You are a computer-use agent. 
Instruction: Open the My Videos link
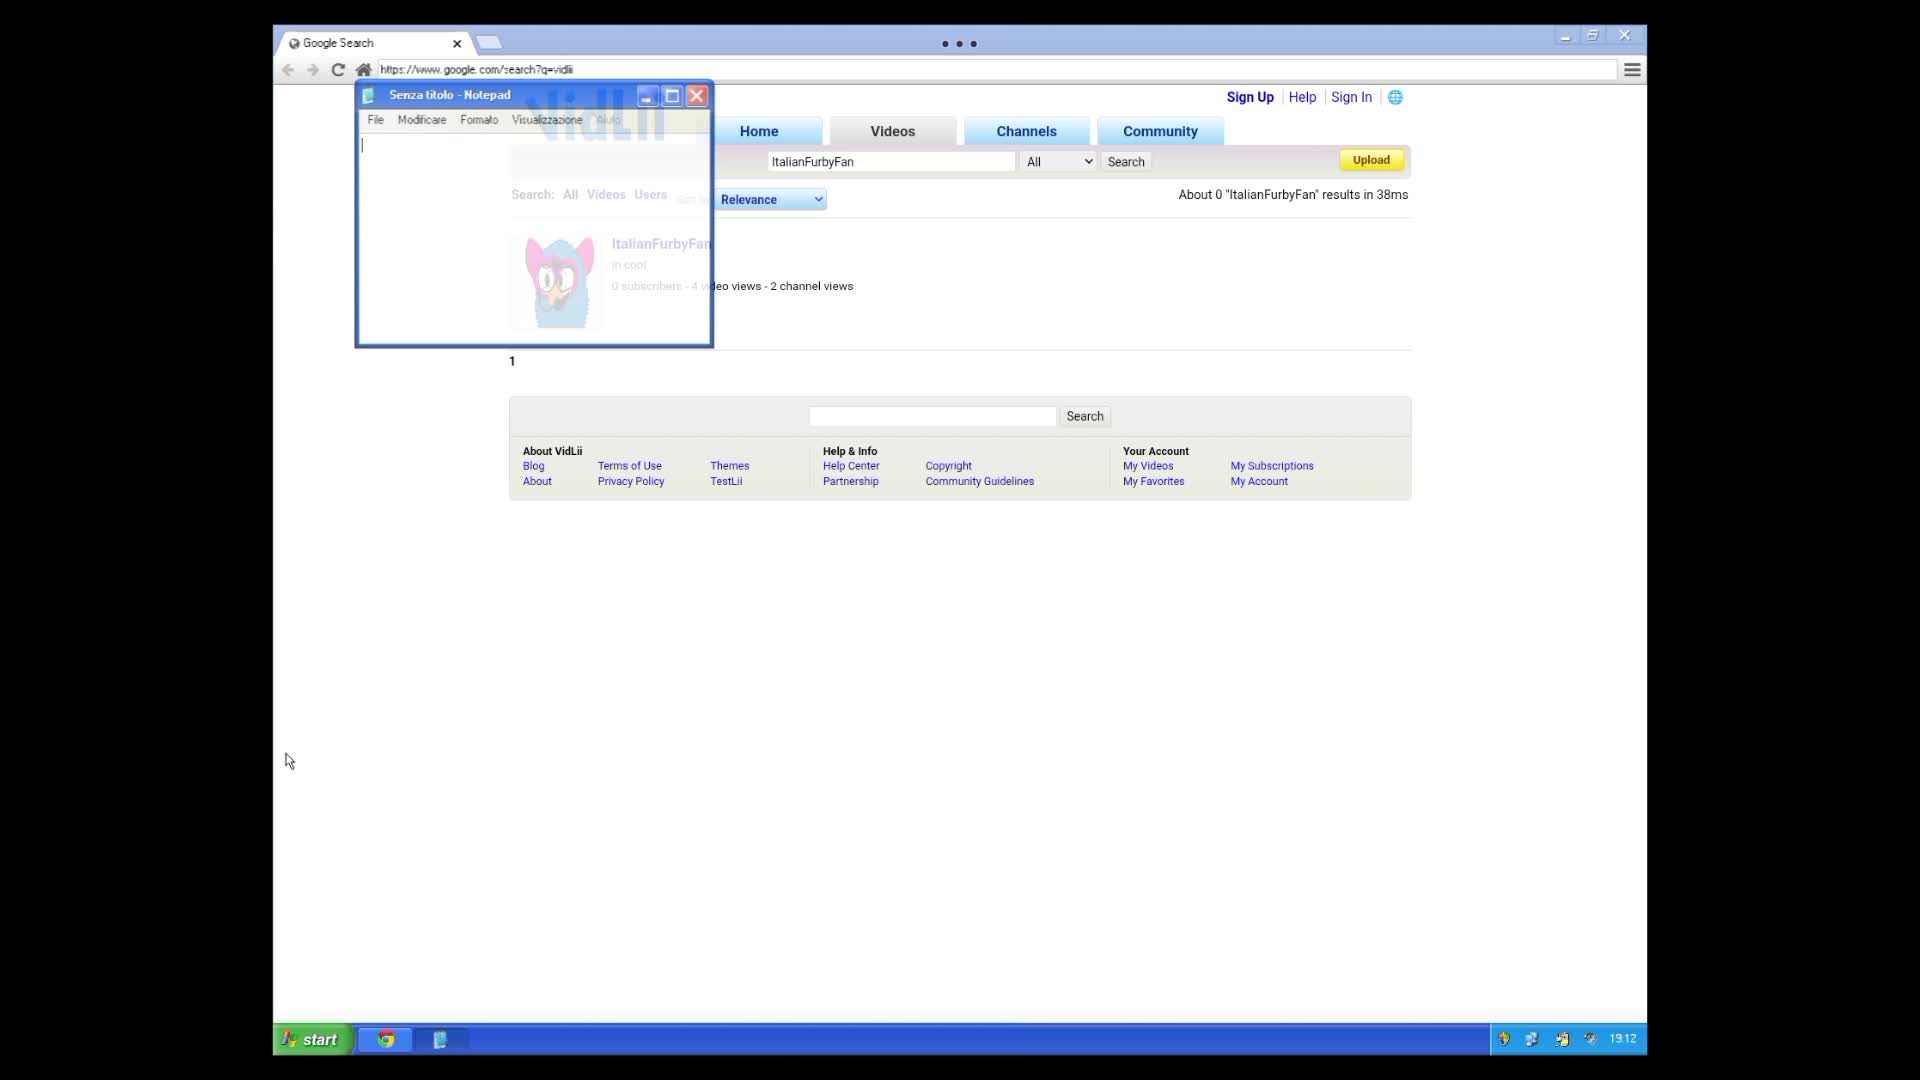pyautogui.click(x=1148, y=466)
